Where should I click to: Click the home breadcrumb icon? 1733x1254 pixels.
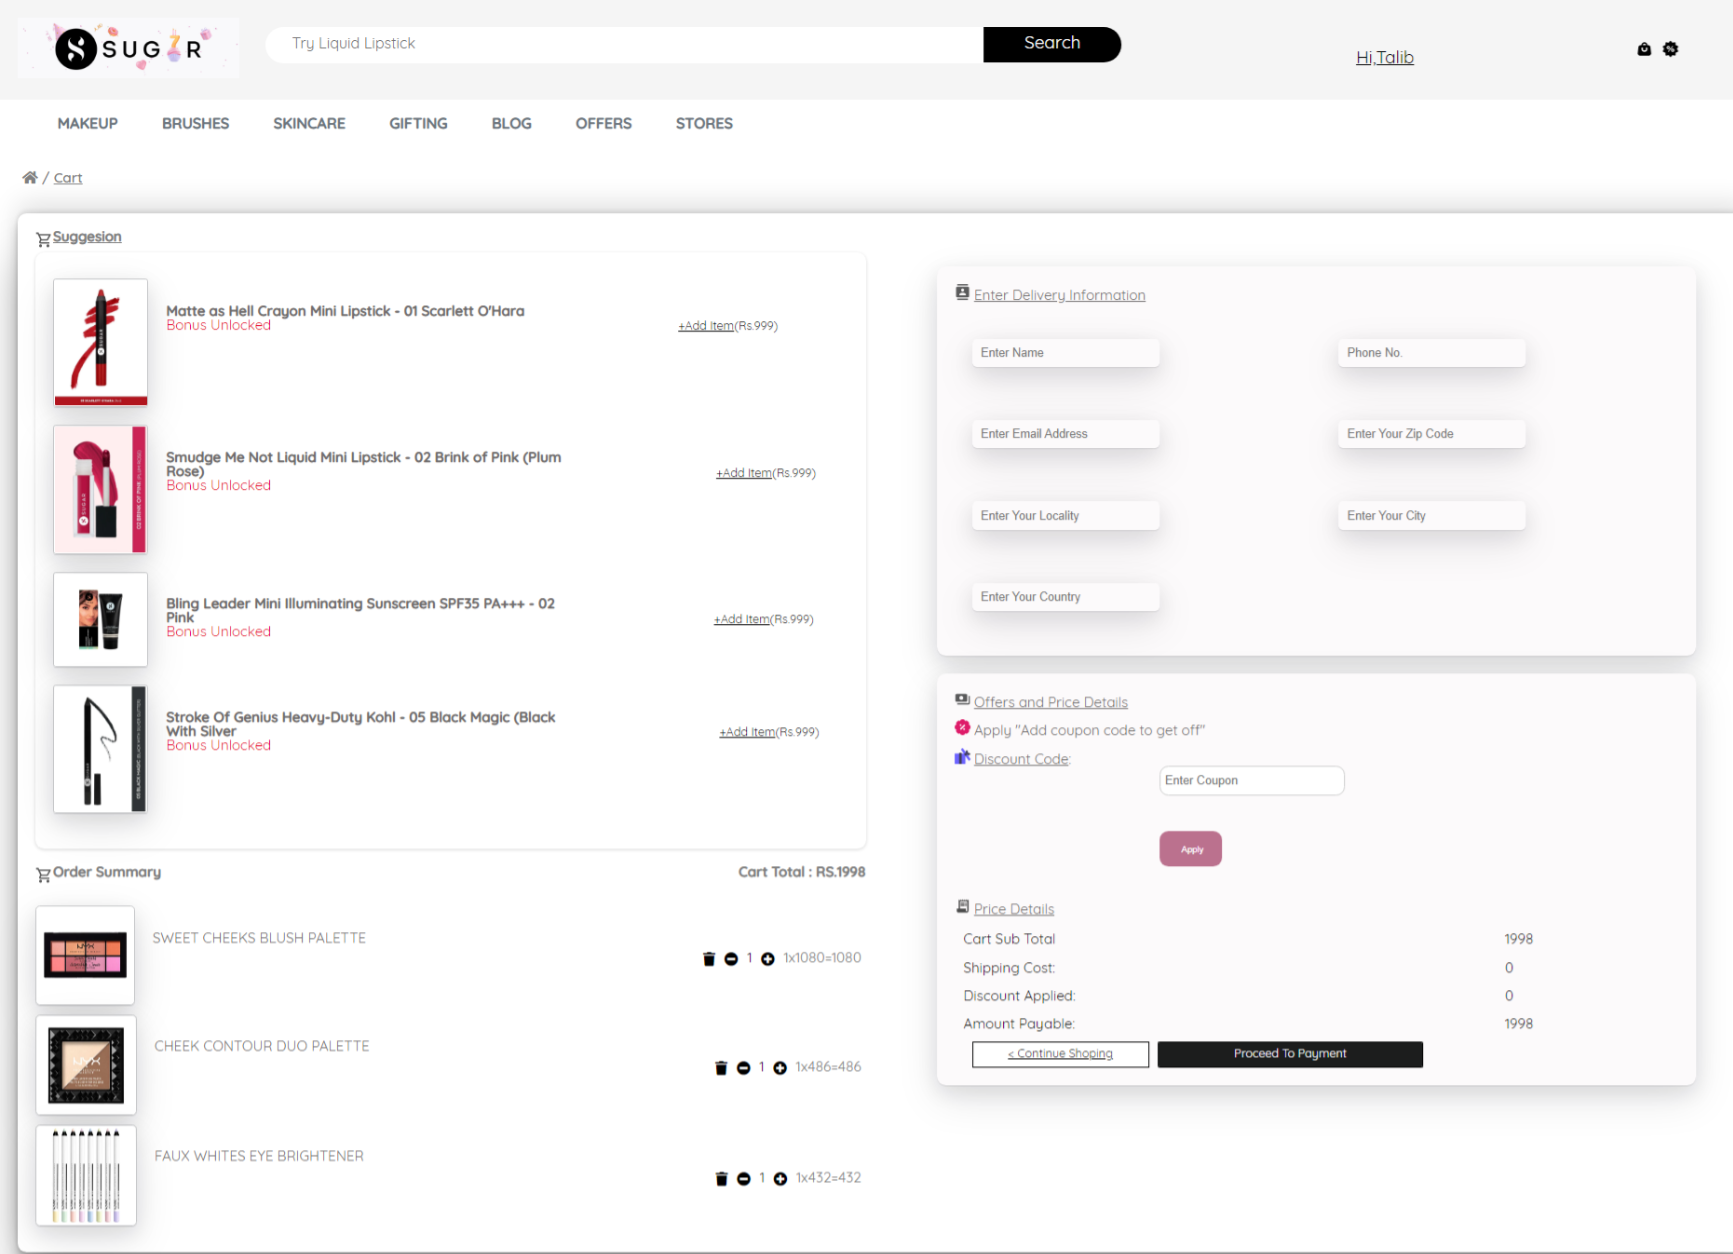point(30,178)
